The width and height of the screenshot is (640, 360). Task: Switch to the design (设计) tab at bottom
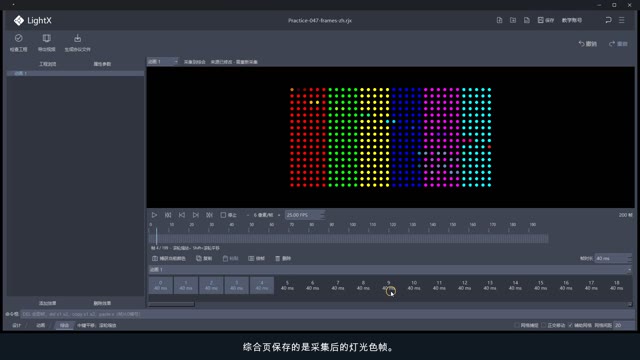coord(17,325)
